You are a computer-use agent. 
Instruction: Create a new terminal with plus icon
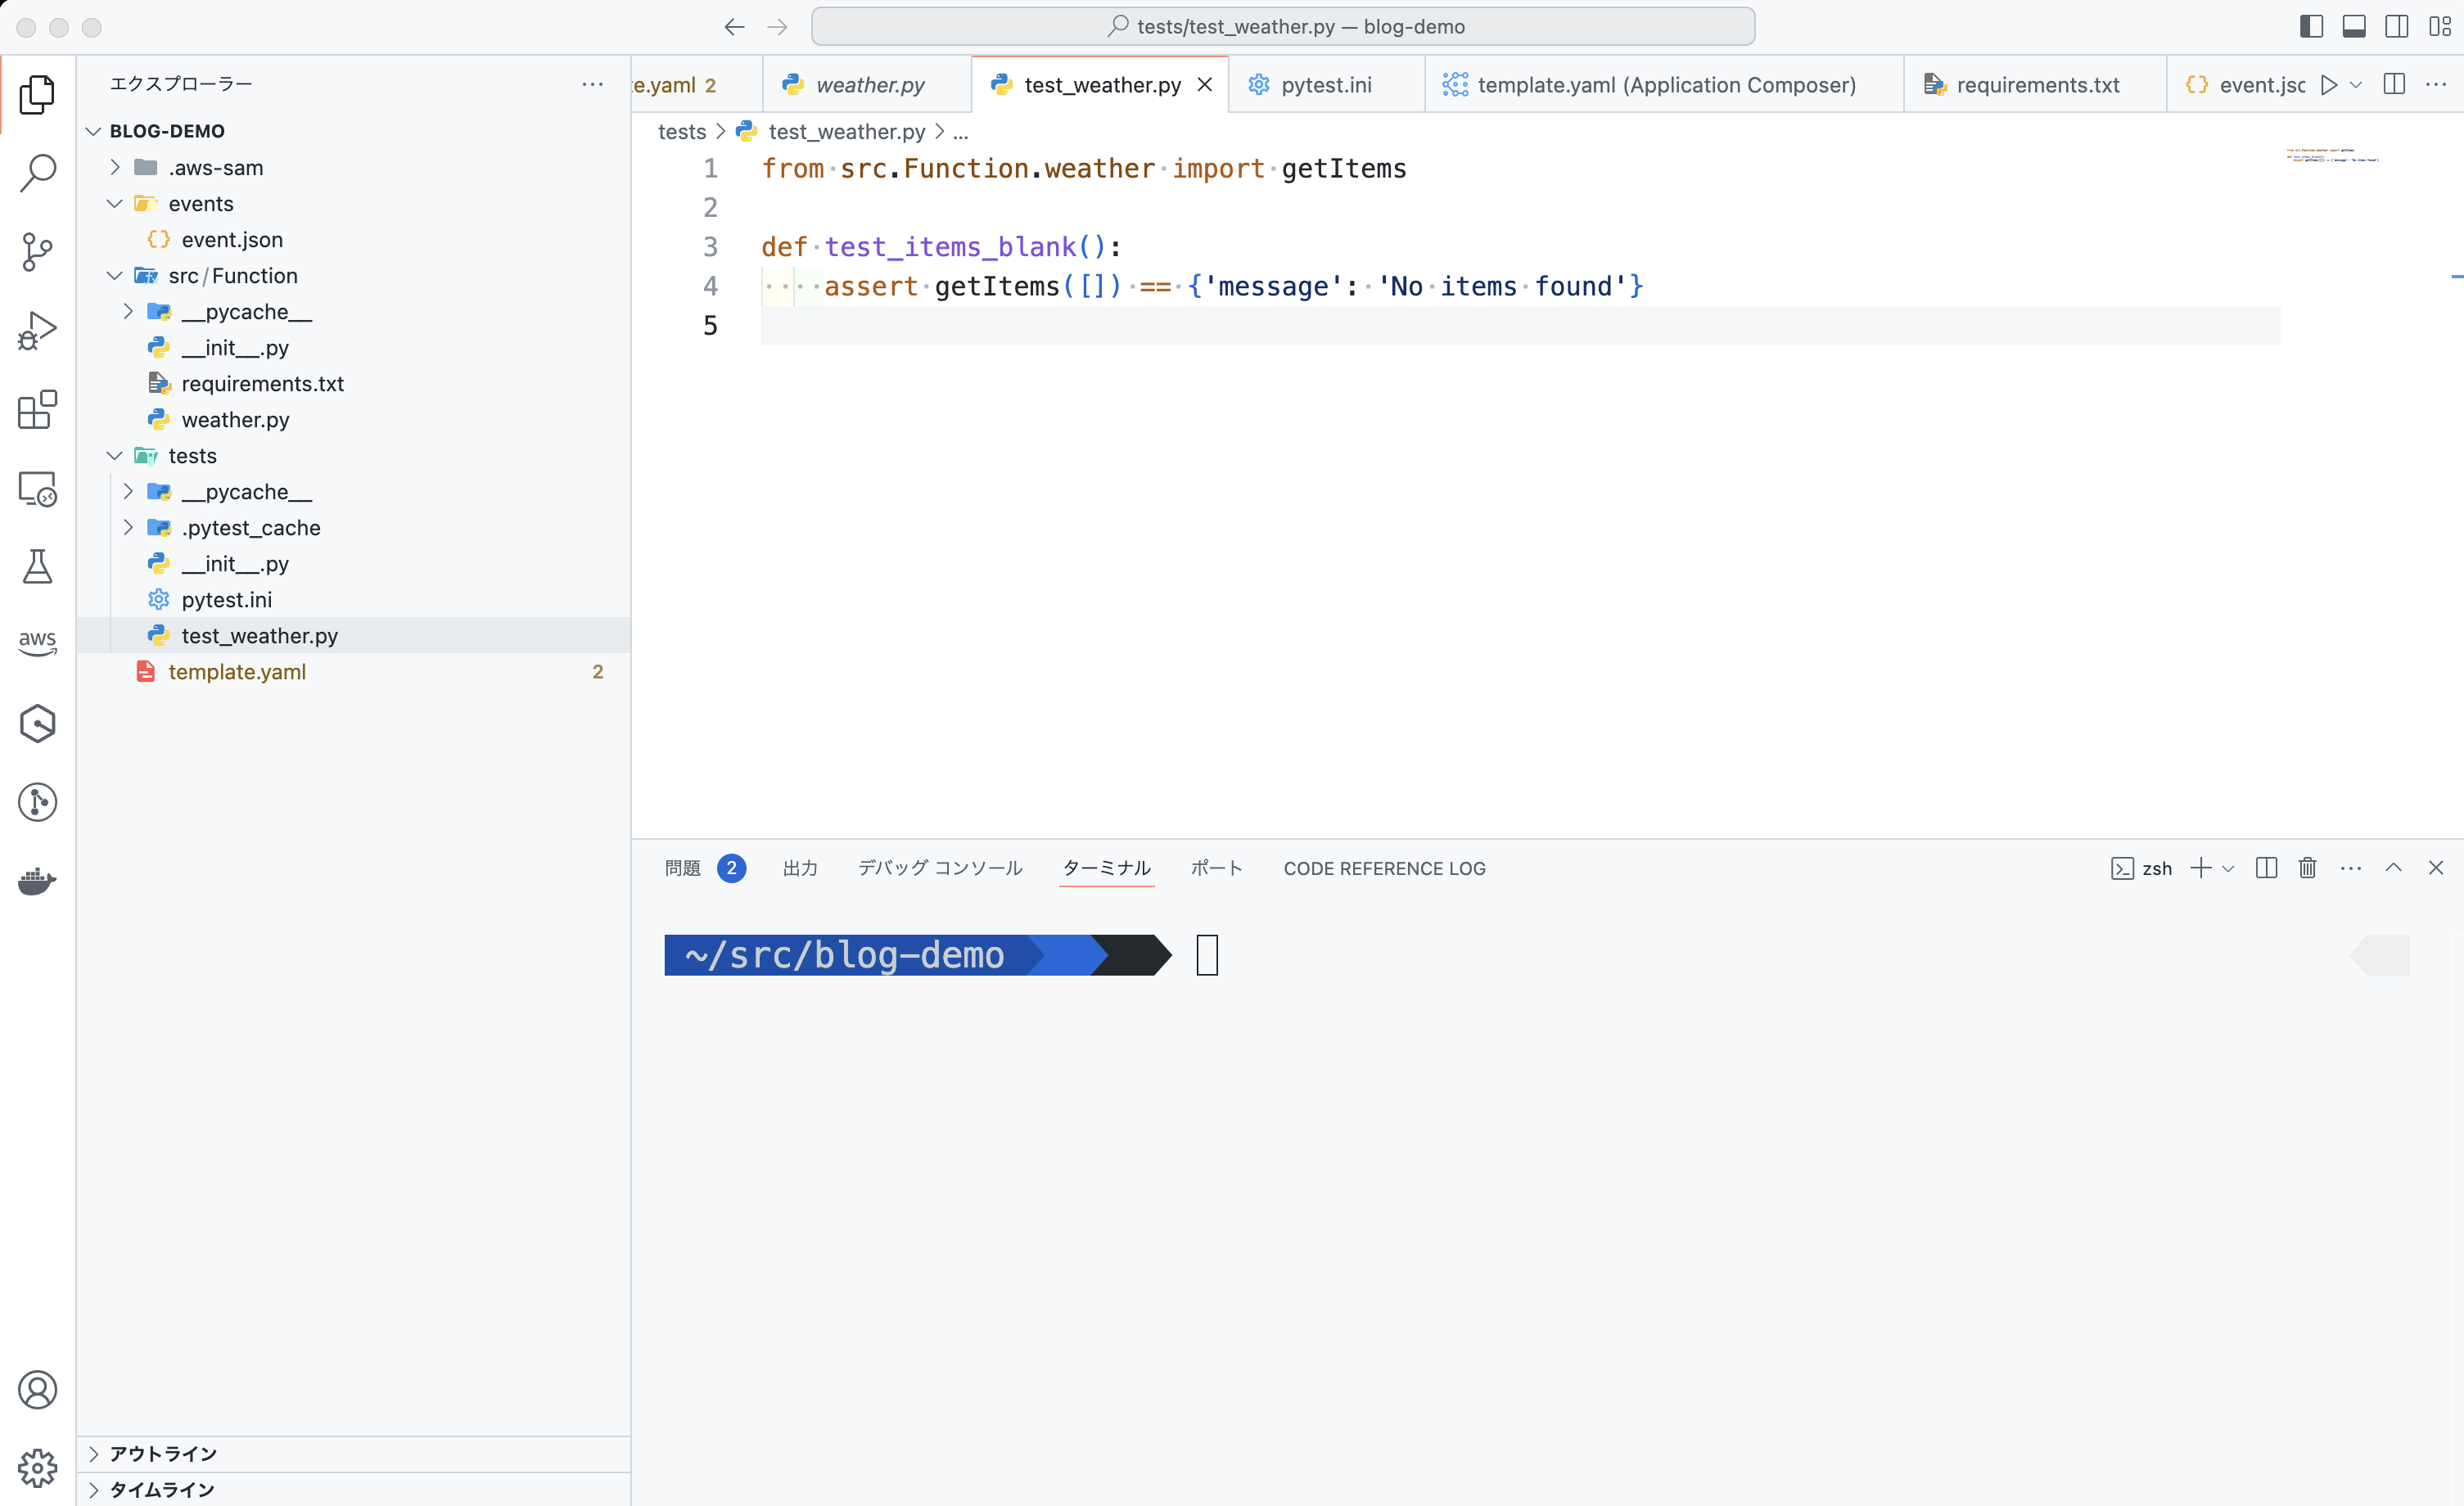coord(2200,868)
